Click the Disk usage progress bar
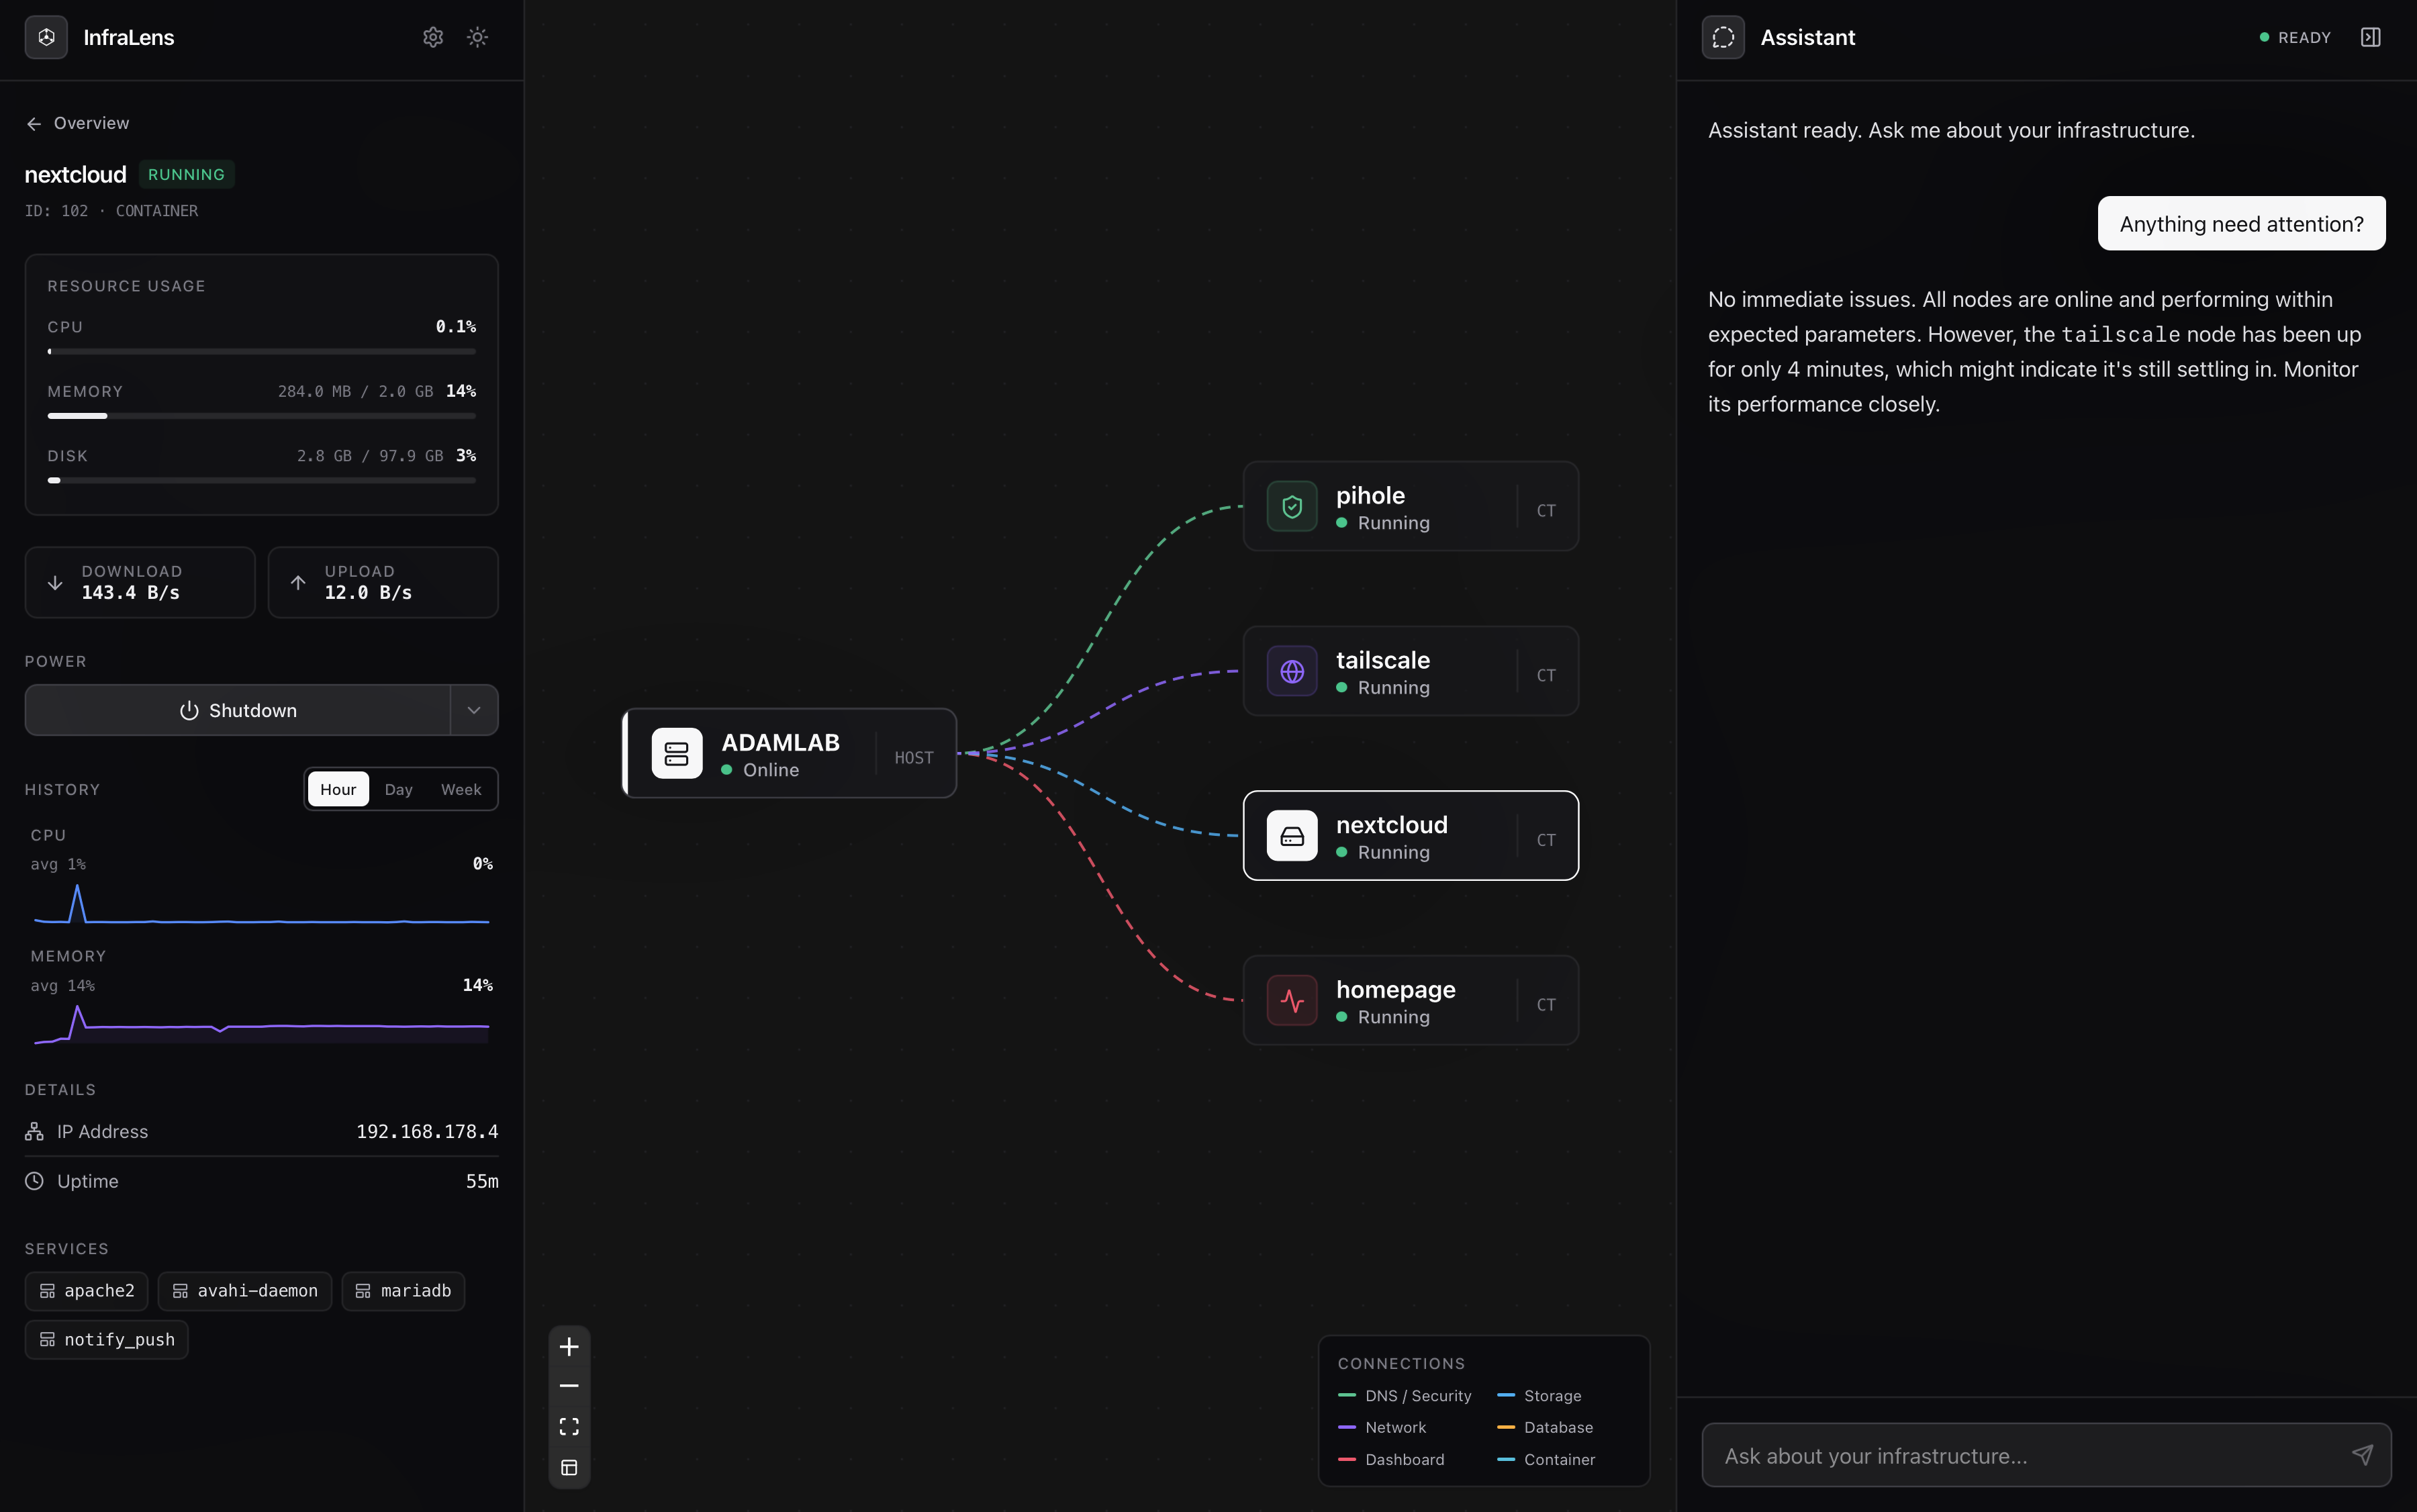The width and height of the screenshot is (2417, 1512). tap(262, 480)
